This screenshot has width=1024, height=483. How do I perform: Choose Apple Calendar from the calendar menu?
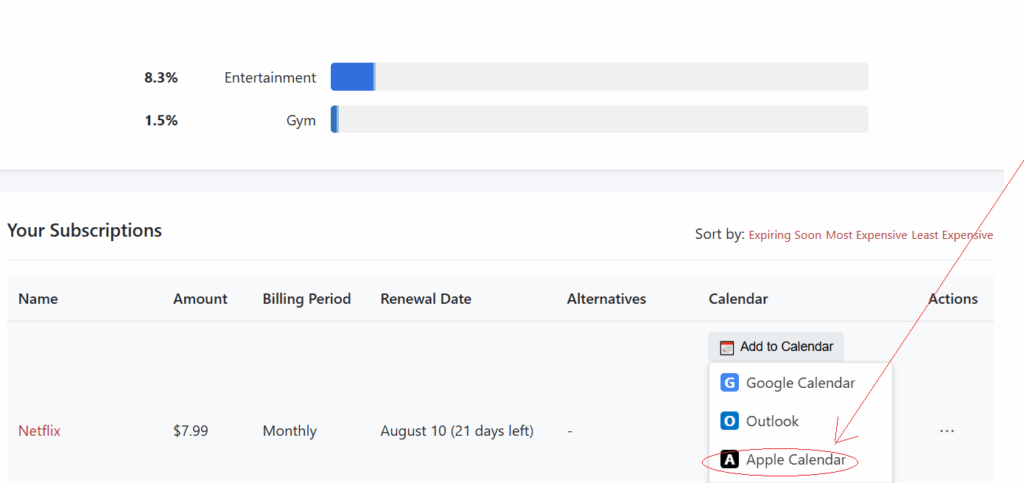(795, 460)
